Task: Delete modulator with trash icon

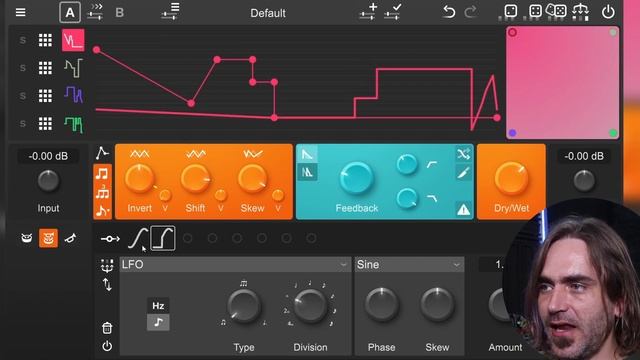Action: click(107, 328)
